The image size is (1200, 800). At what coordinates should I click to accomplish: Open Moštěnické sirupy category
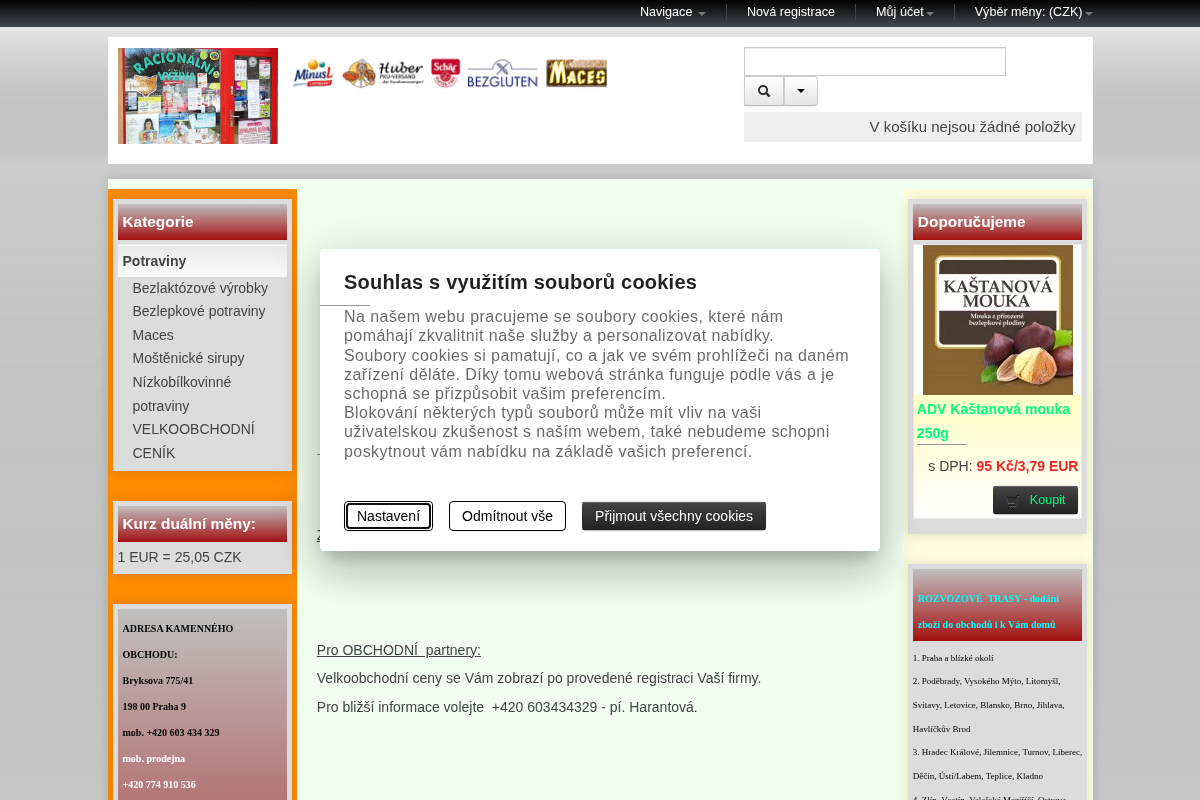pyautogui.click(x=188, y=358)
